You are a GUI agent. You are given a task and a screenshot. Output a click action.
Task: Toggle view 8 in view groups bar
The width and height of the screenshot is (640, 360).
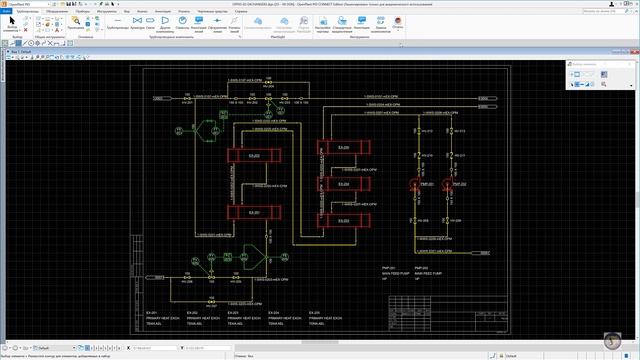119,348
